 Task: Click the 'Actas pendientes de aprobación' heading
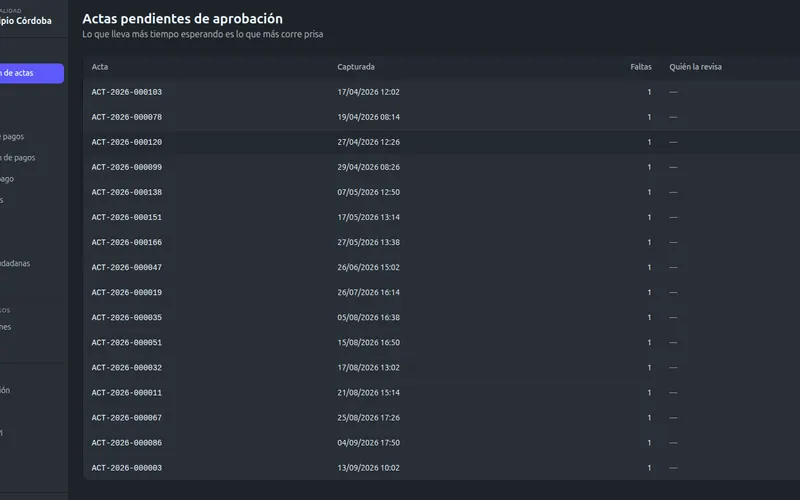tap(182, 19)
